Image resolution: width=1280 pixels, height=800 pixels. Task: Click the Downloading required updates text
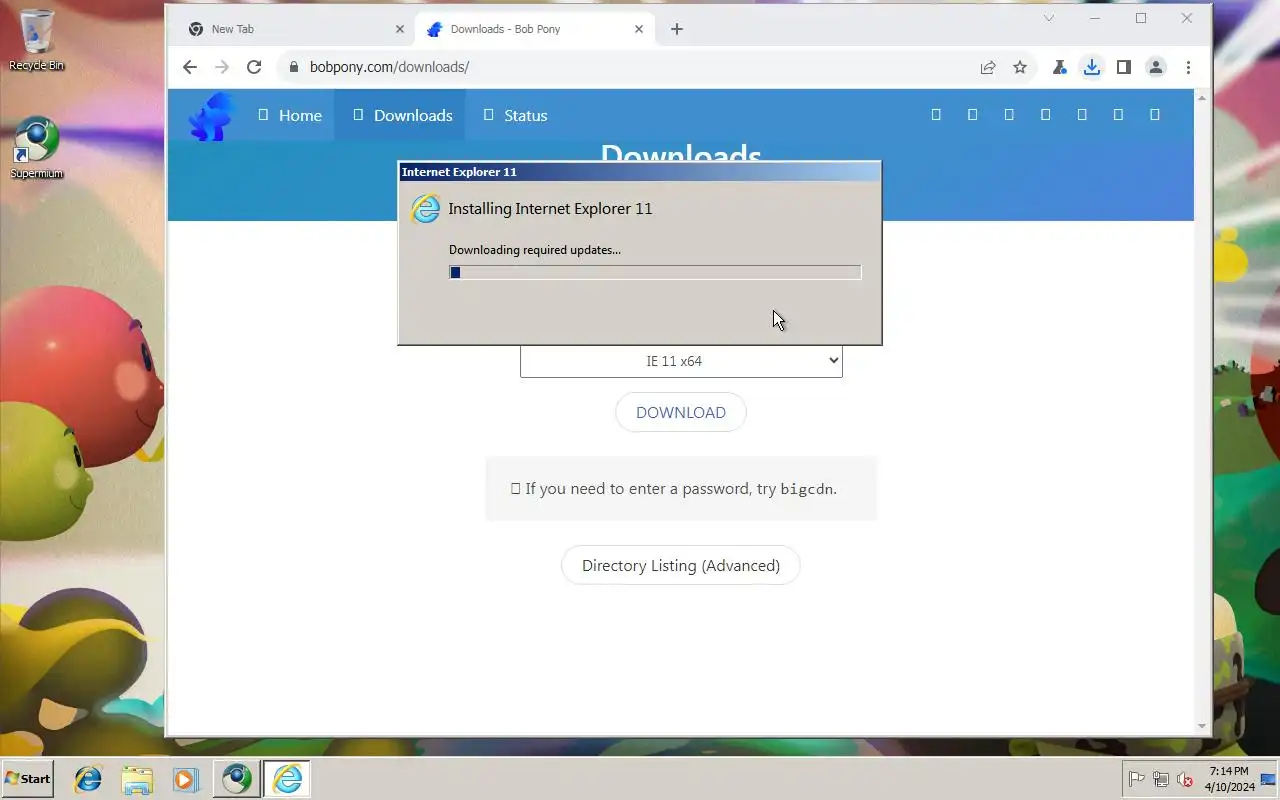535,250
